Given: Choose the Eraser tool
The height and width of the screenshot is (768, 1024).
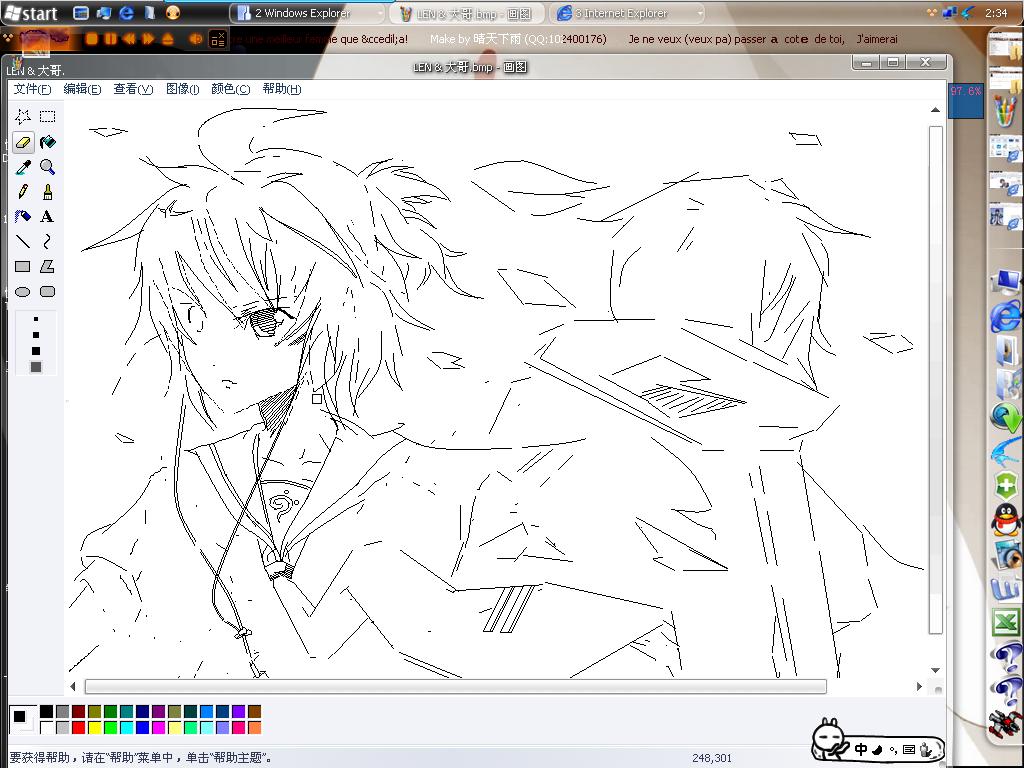Looking at the screenshot, I should [23, 142].
